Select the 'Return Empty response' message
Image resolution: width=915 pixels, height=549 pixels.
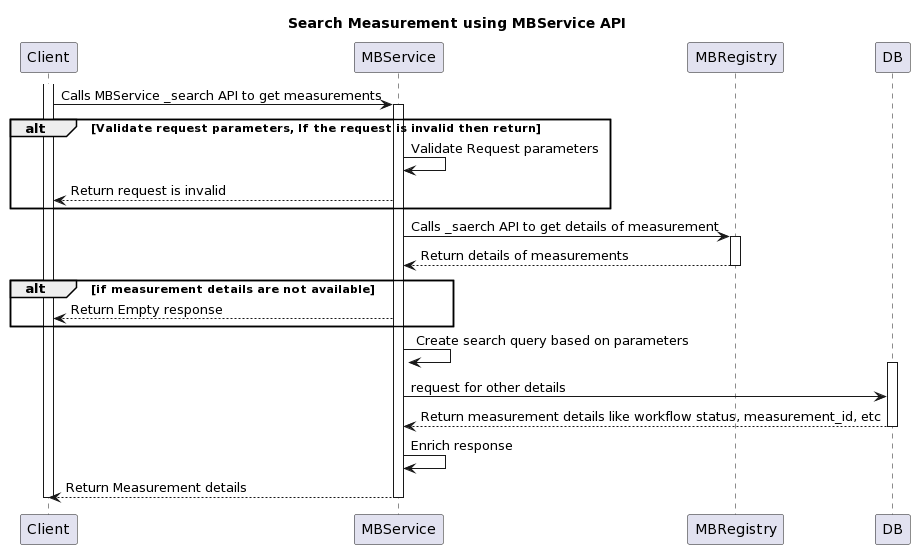click(x=146, y=310)
